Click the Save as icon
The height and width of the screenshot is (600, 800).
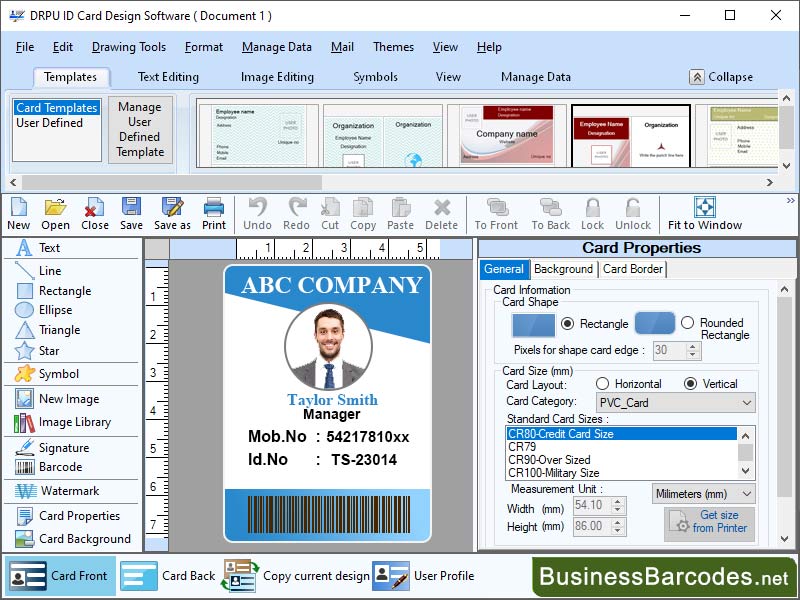click(x=172, y=214)
